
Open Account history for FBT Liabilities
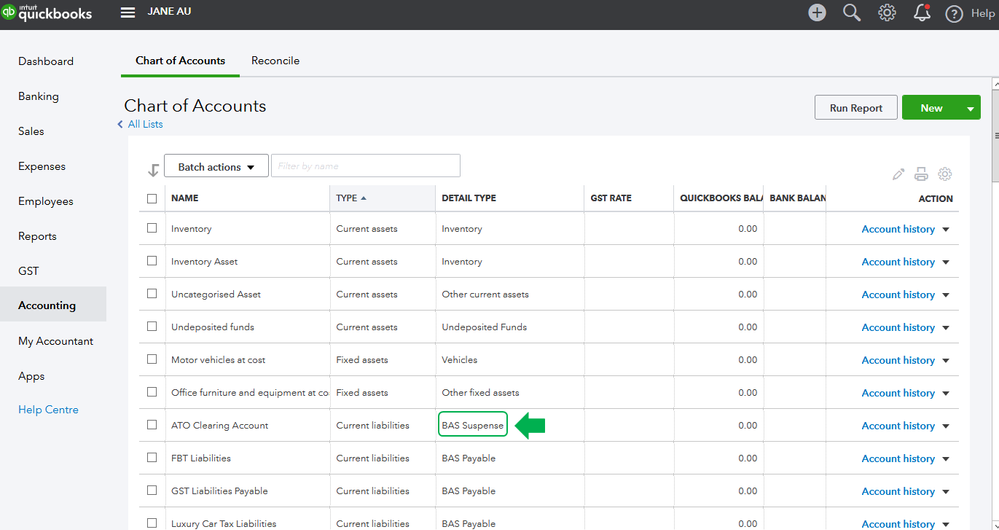point(898,458)
